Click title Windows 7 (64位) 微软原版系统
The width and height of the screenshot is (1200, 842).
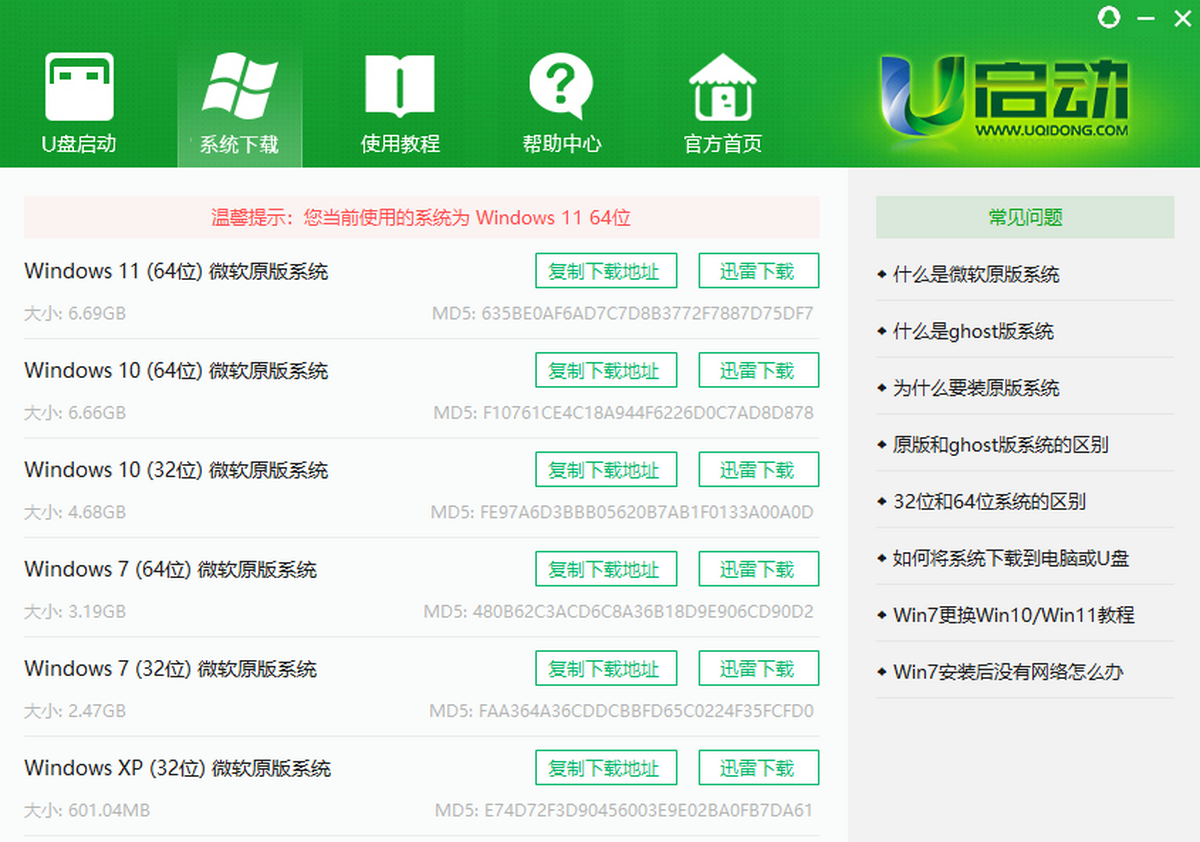click(x=171, y=569)
